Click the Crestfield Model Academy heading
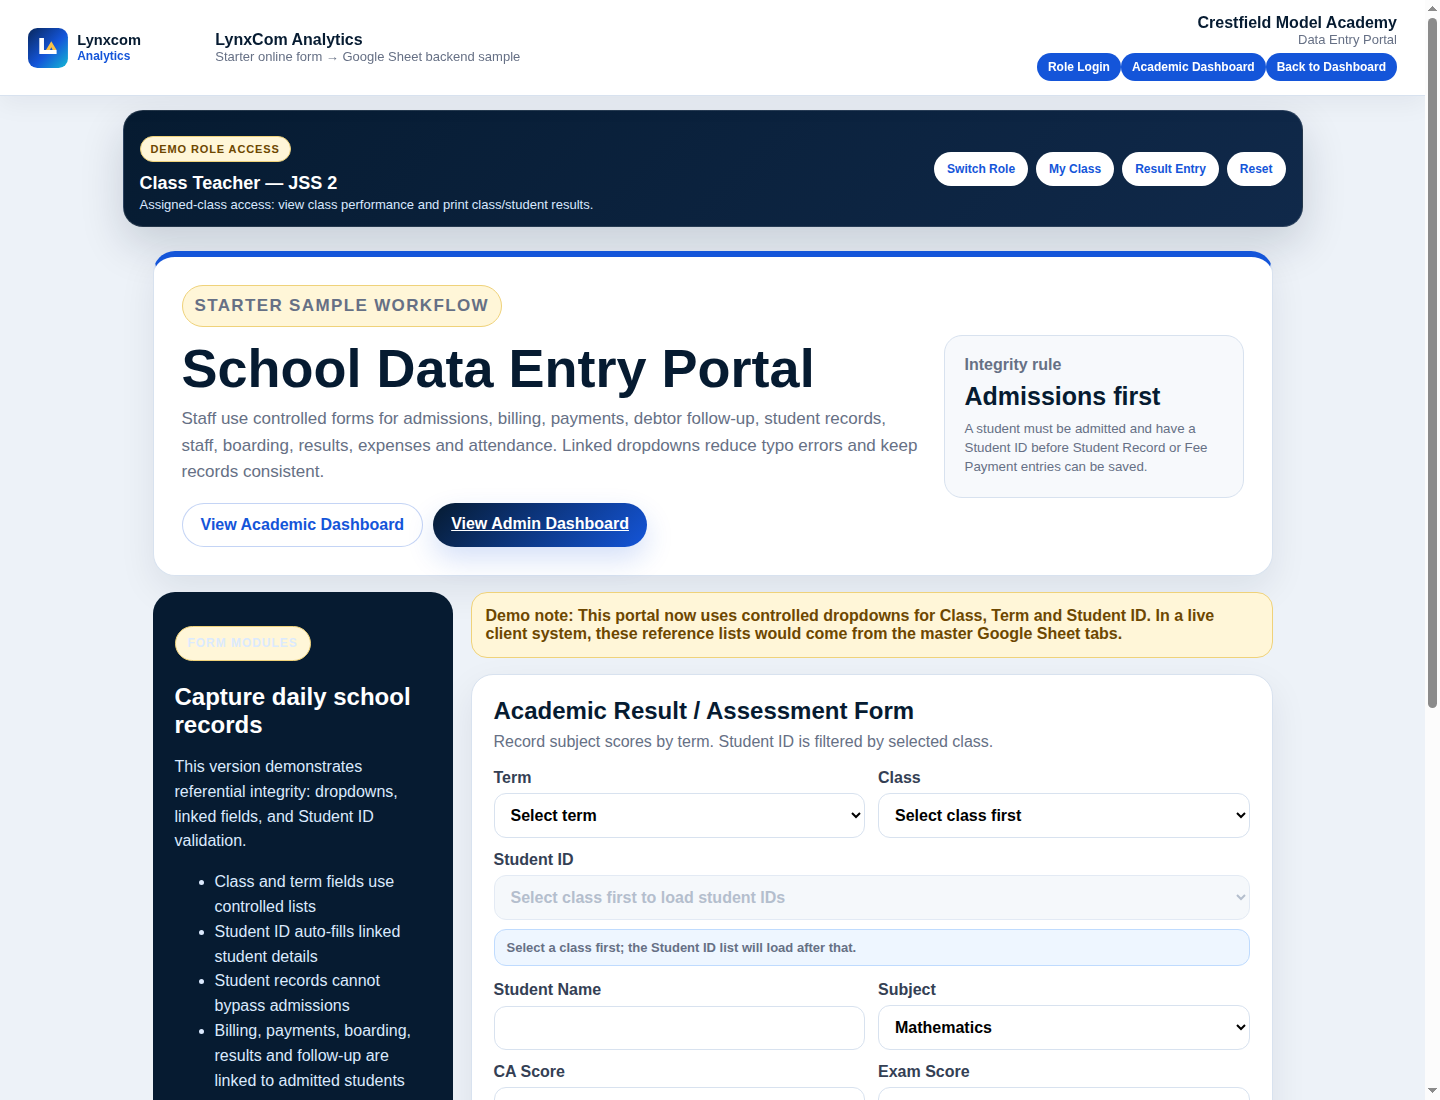Viewport: 1440px width, 1100px height. click(x=1297, y=22)
